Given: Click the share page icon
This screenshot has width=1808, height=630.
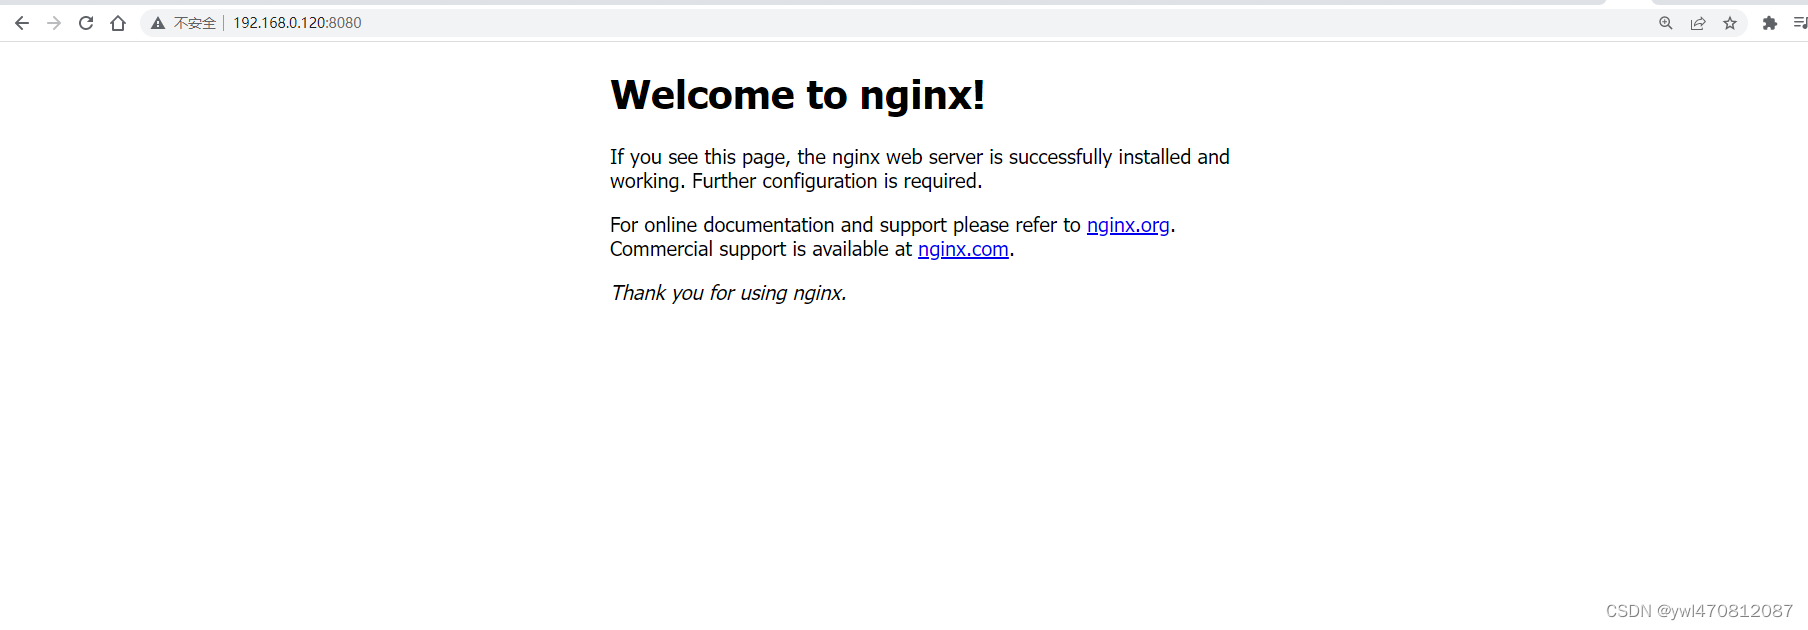Looking at the screenshot, I should click(x=1698, y=23).
